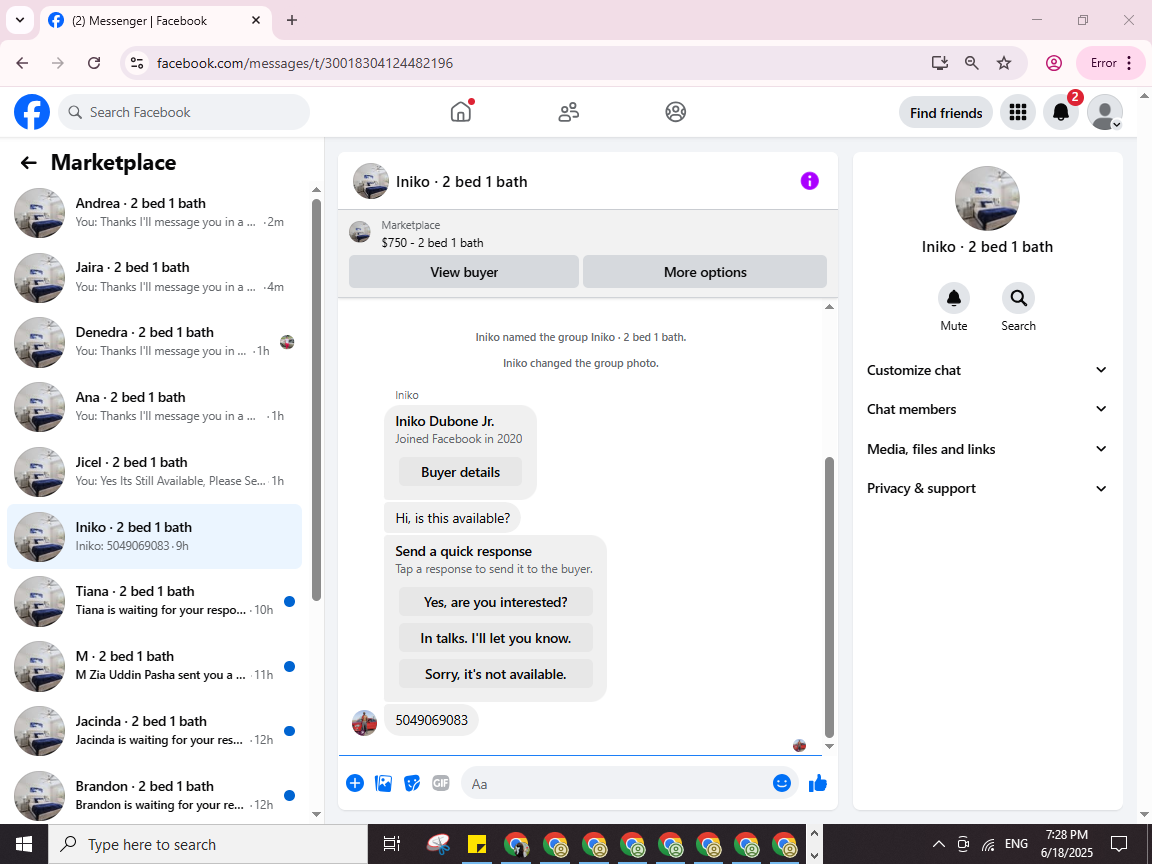Open a new Chrome tab
This screenshot has height=864, width=1152.
click(x=292, y=21)
